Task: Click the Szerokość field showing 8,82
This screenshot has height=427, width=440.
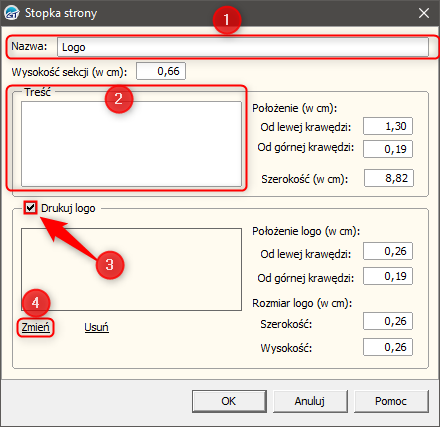Action: (x=389, y=178)
